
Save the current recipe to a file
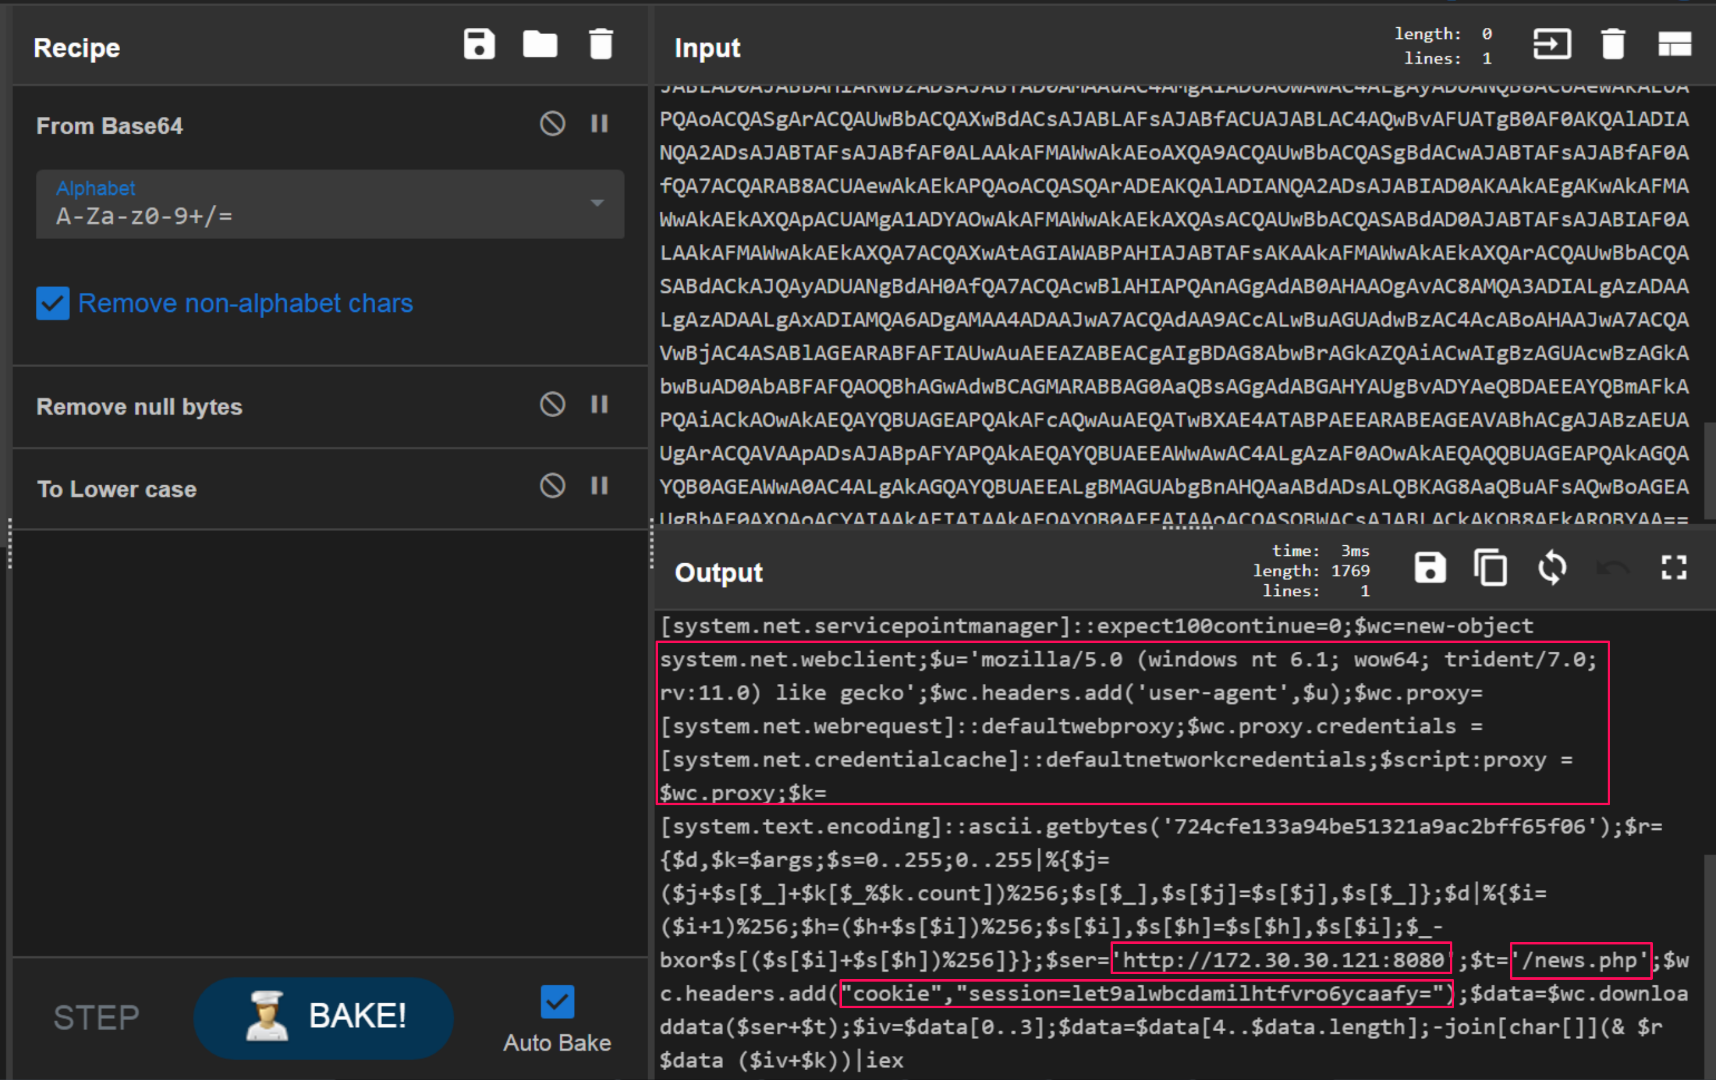(479, 44)
